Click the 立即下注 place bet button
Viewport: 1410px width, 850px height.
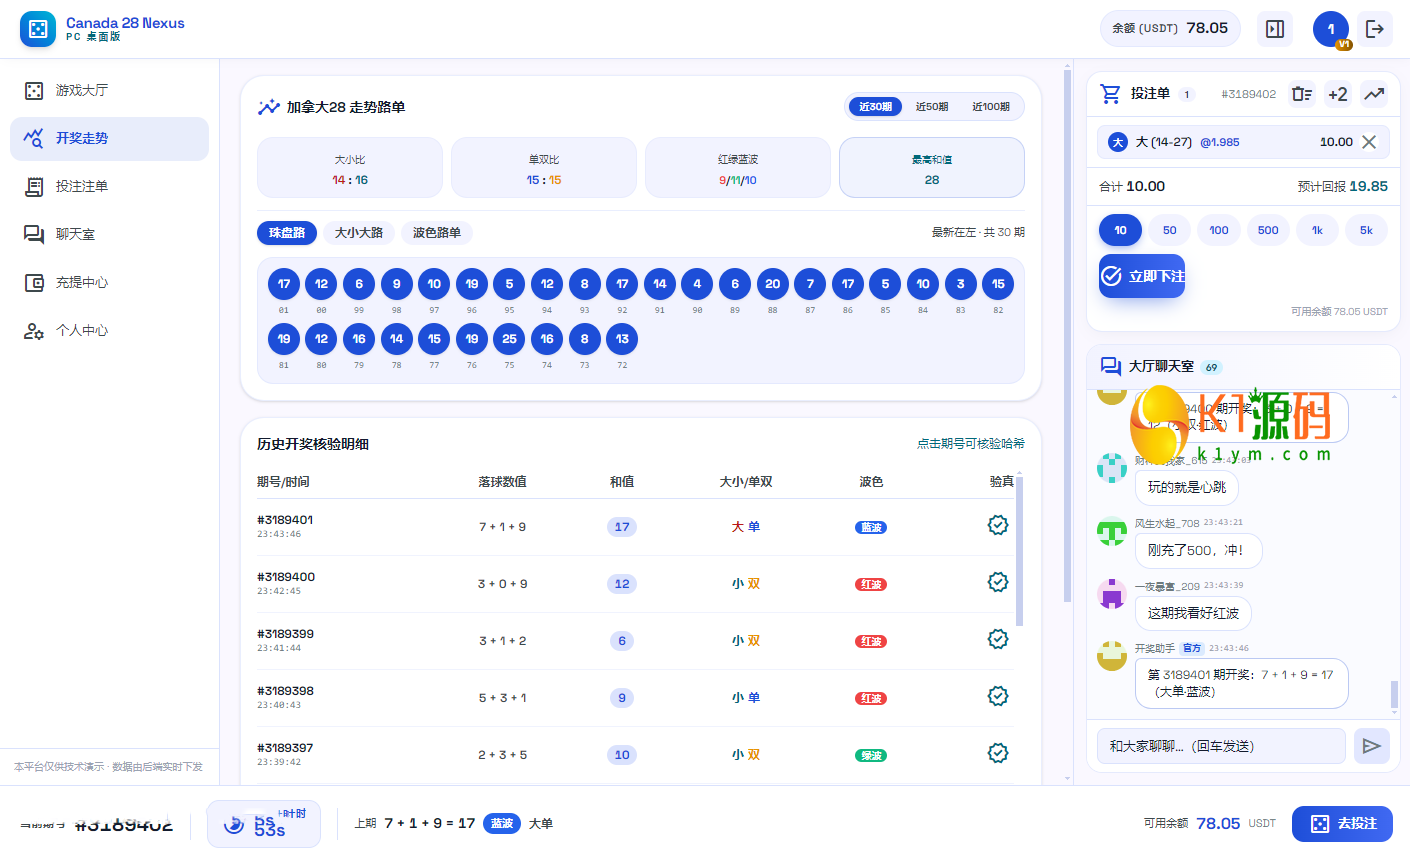coord(1142,276)
